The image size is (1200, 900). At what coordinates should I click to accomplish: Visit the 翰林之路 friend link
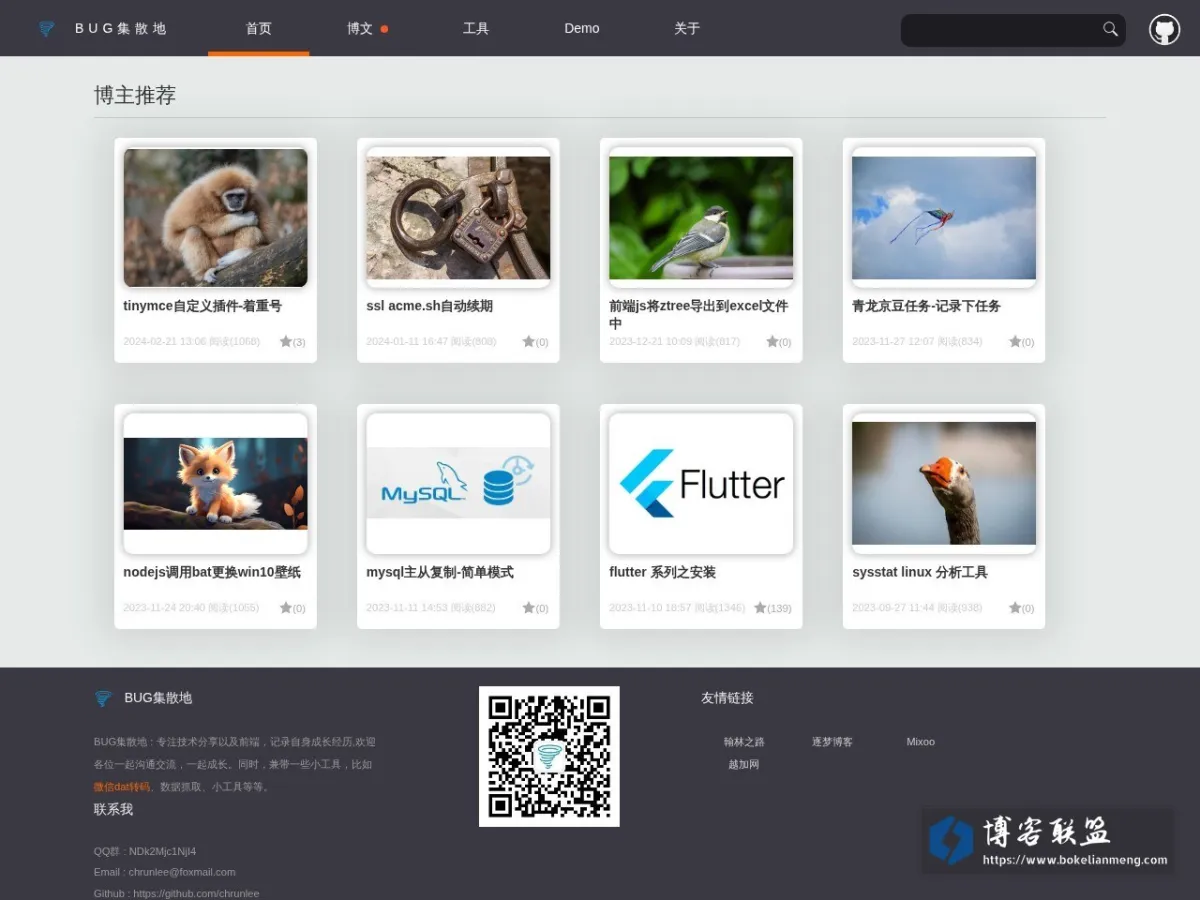click(x=744, y=742)
